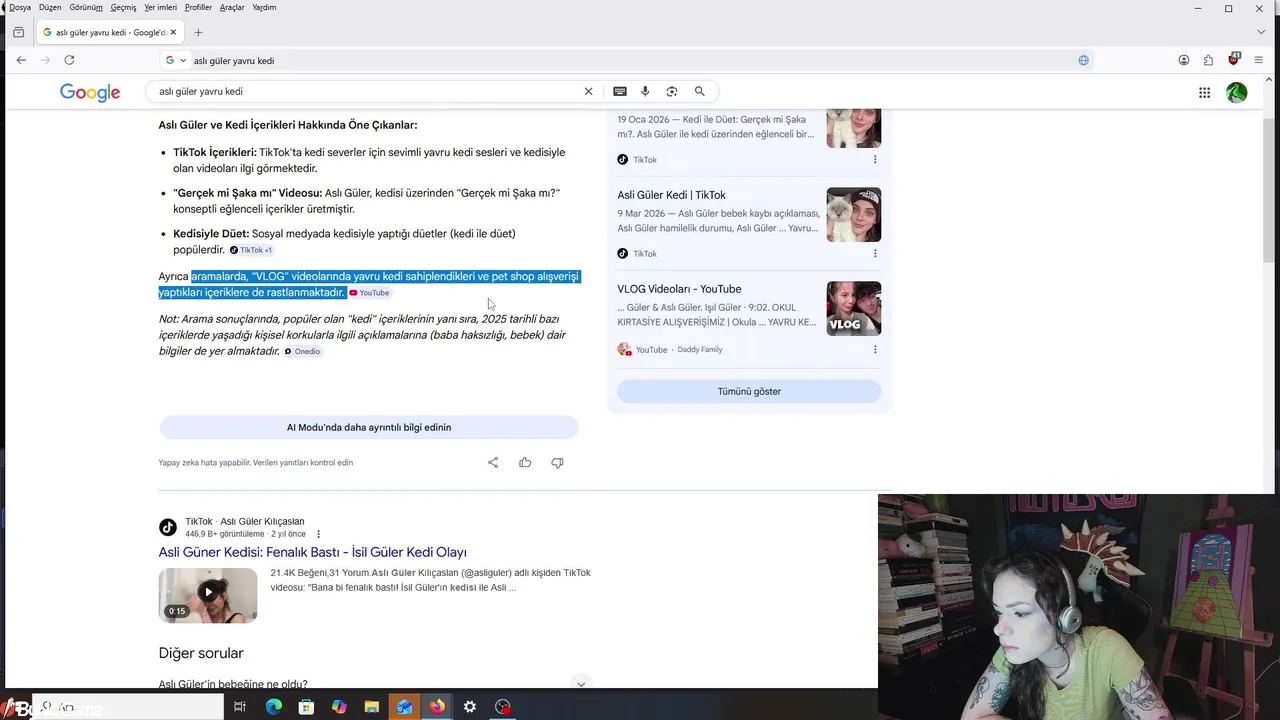Launch Microsoft Edge from taskbar
Viewport: 1280px width, 720px height.
tap(274, 707)
